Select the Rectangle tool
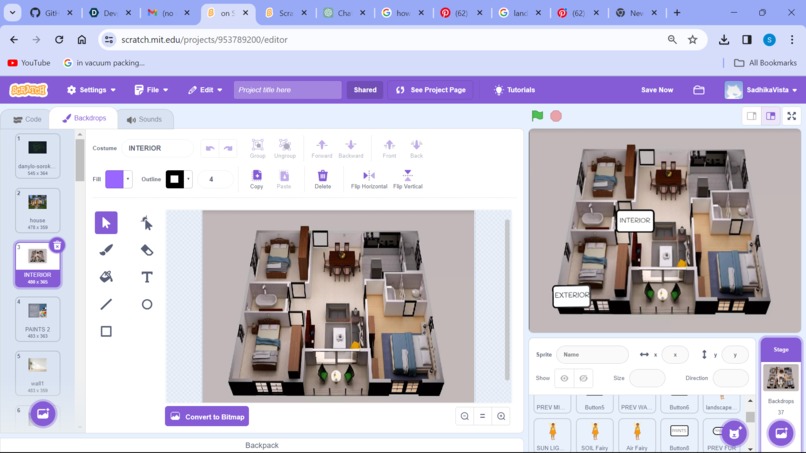This screenshot has width=806, height=453. point(106,331)
